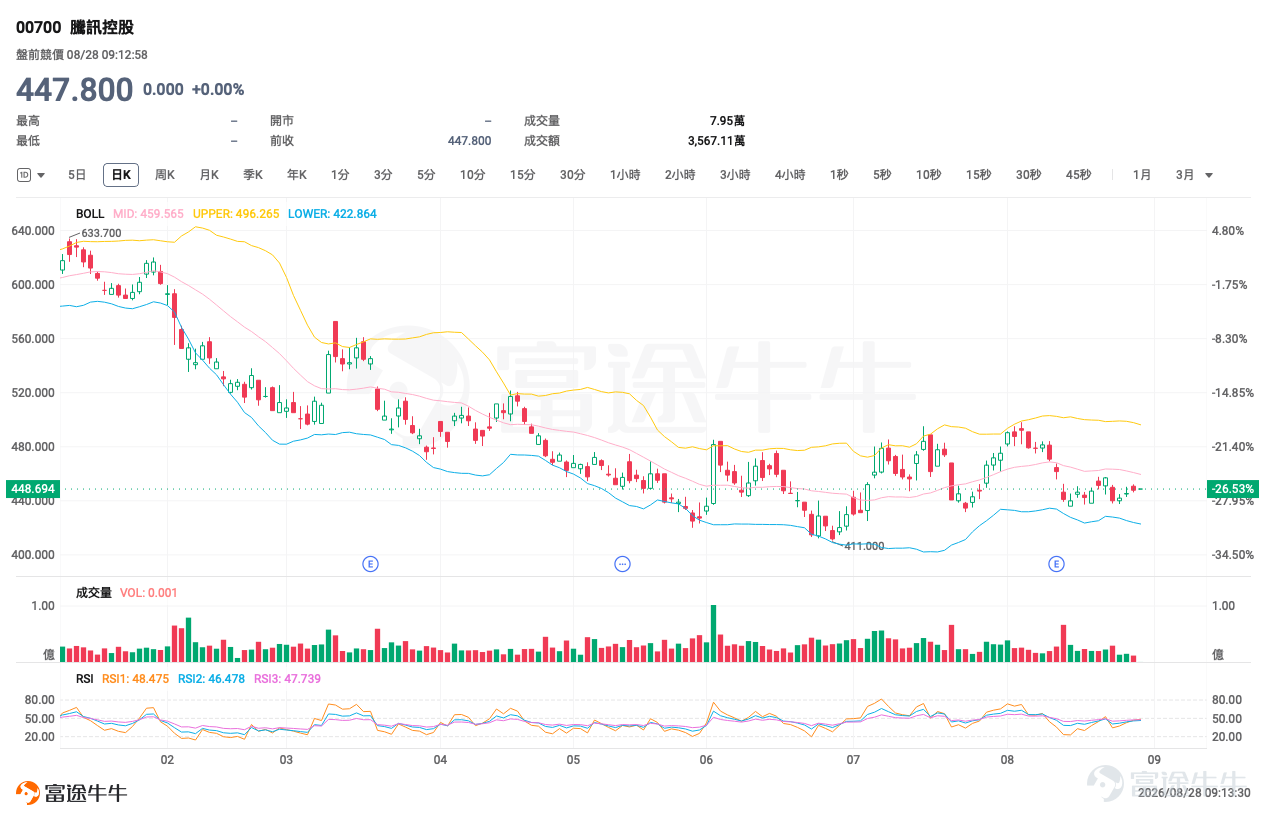Click the 前收 value 447.800
The image size is (1267, 820).
pos(469,141)
